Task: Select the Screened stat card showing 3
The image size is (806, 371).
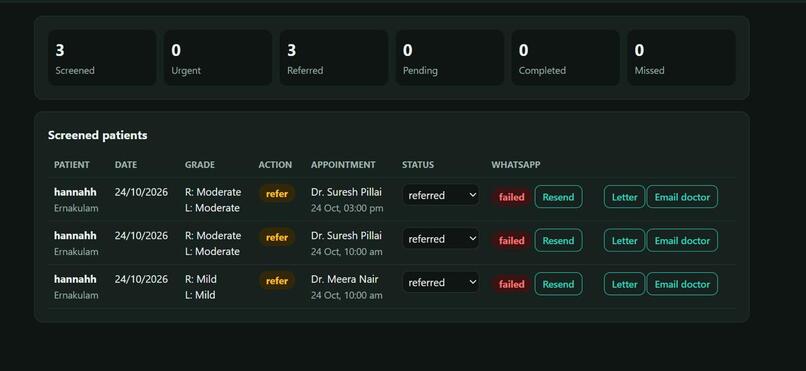Action: (x=102, y=58)
